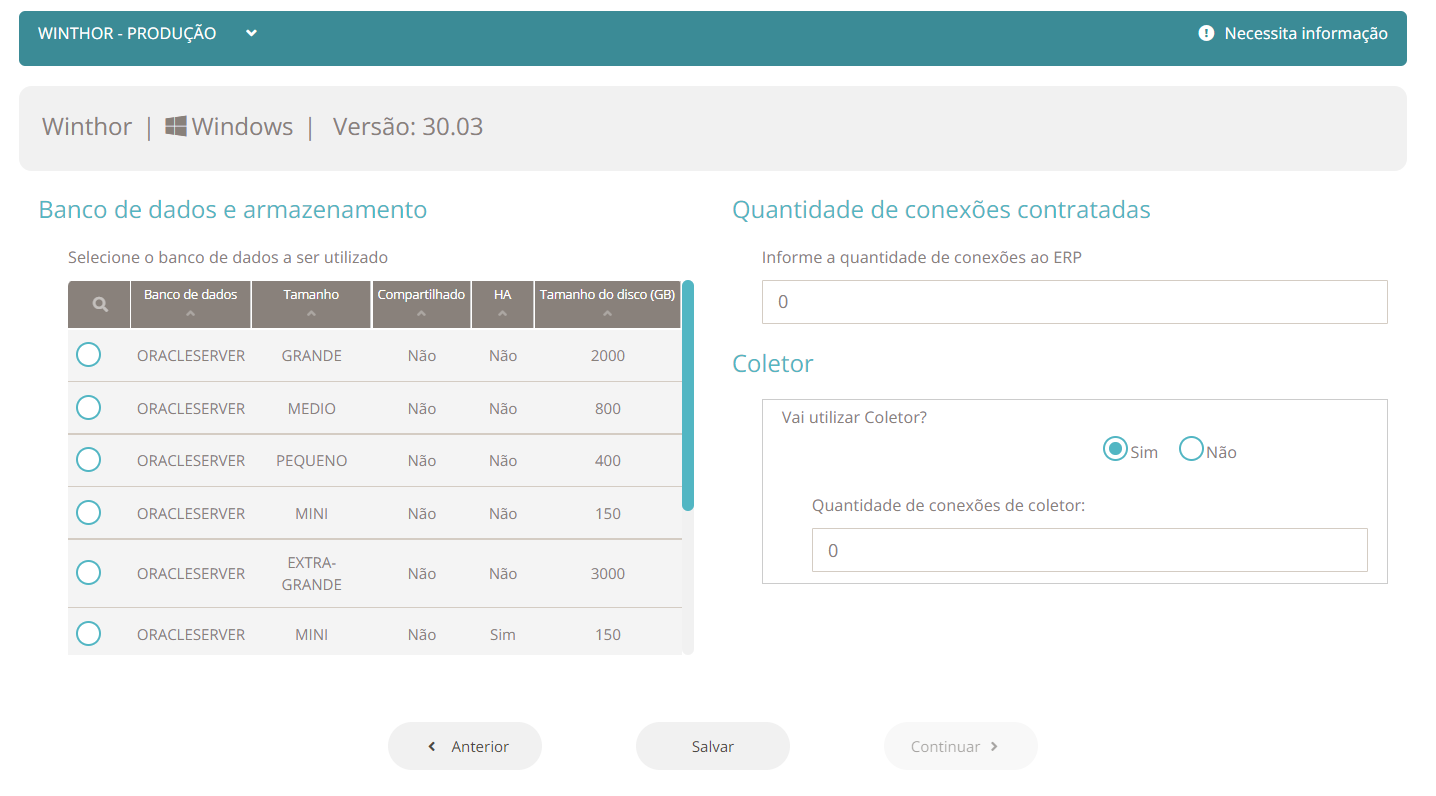Click the Necessita informação alert icon
Viewport: 1436px width, 796px height.
pos(1206,33)
